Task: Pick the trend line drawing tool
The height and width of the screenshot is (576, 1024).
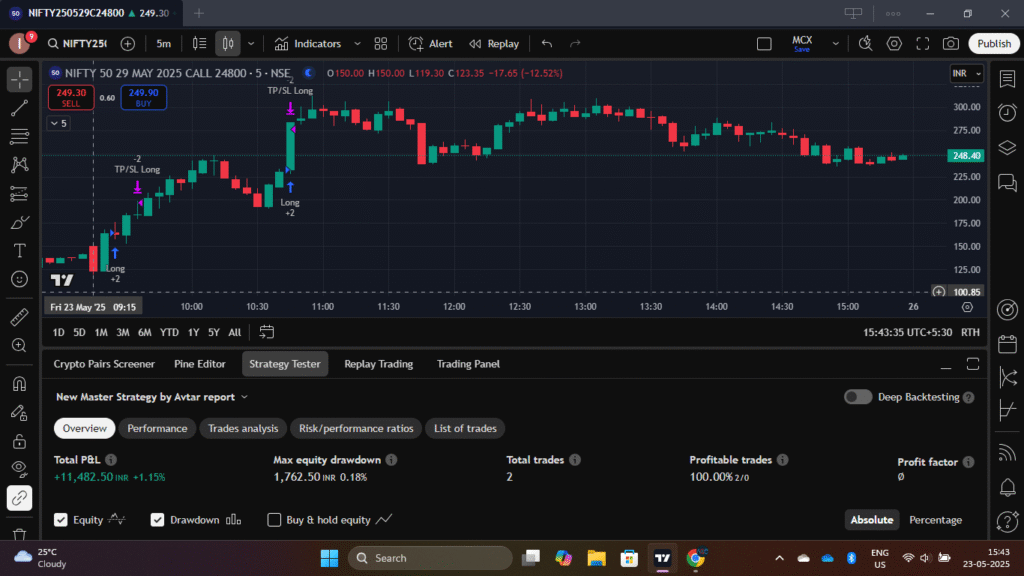Action: tap(20, 108)
